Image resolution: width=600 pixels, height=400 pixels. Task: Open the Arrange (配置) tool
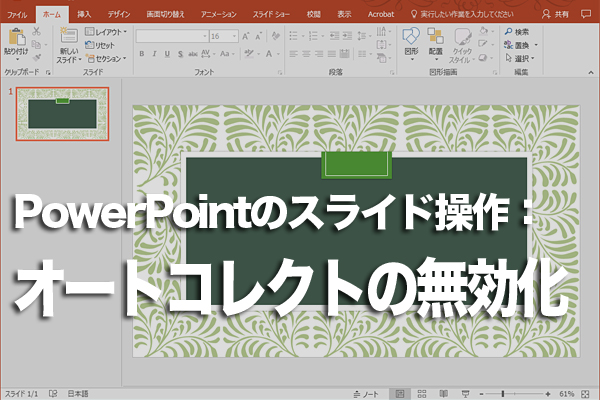436,40
